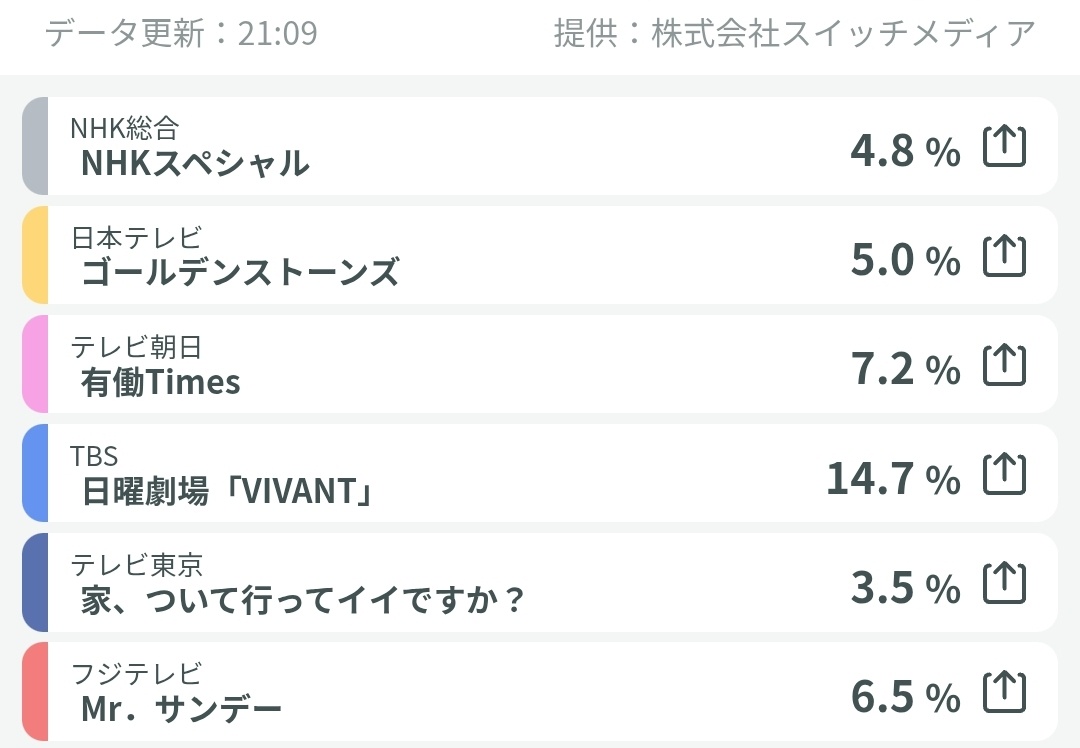Viewport: 1080px width, 748px height.
Task: Click the 14.7 % rating for VIVANT
Action: tap(893, 478)
